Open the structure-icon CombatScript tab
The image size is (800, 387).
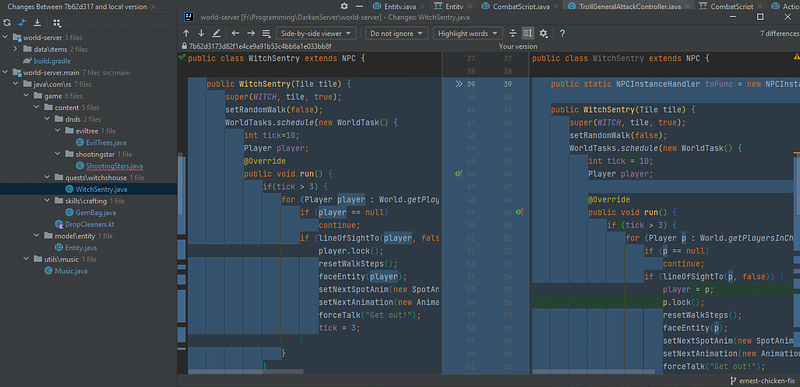pos(731,7)
